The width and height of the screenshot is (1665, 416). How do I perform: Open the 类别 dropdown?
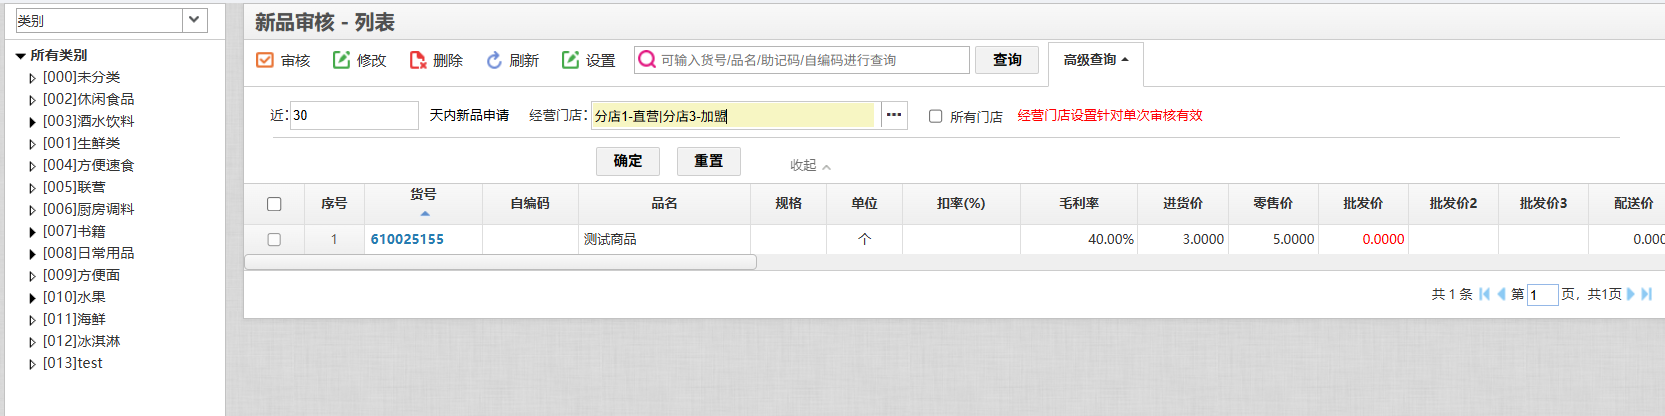click(194, 20)
